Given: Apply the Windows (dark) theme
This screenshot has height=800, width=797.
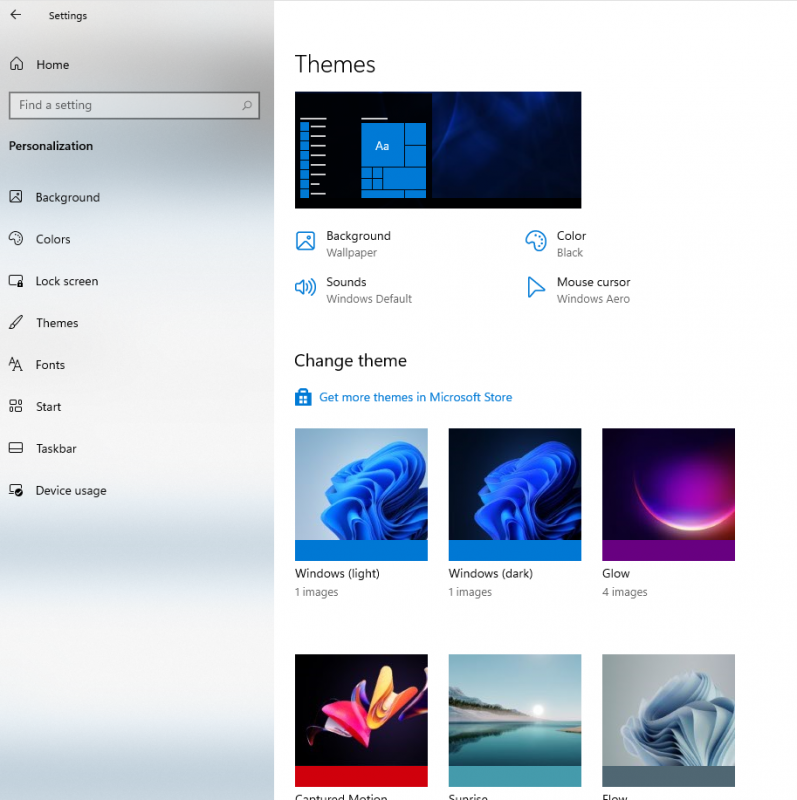Looking at the screenshot, I should (x=515, y=494).
